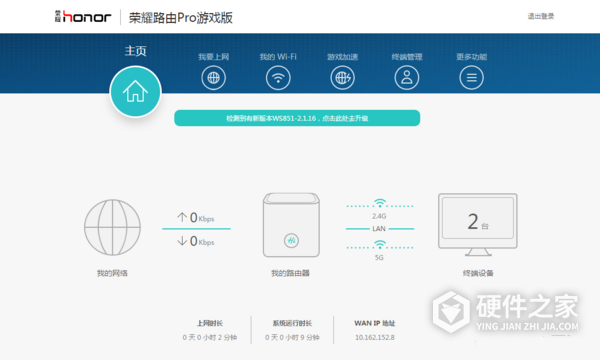Click the 我的网络 large globe icon
This screenshot has width=600, height=360.
pos(112,227)
